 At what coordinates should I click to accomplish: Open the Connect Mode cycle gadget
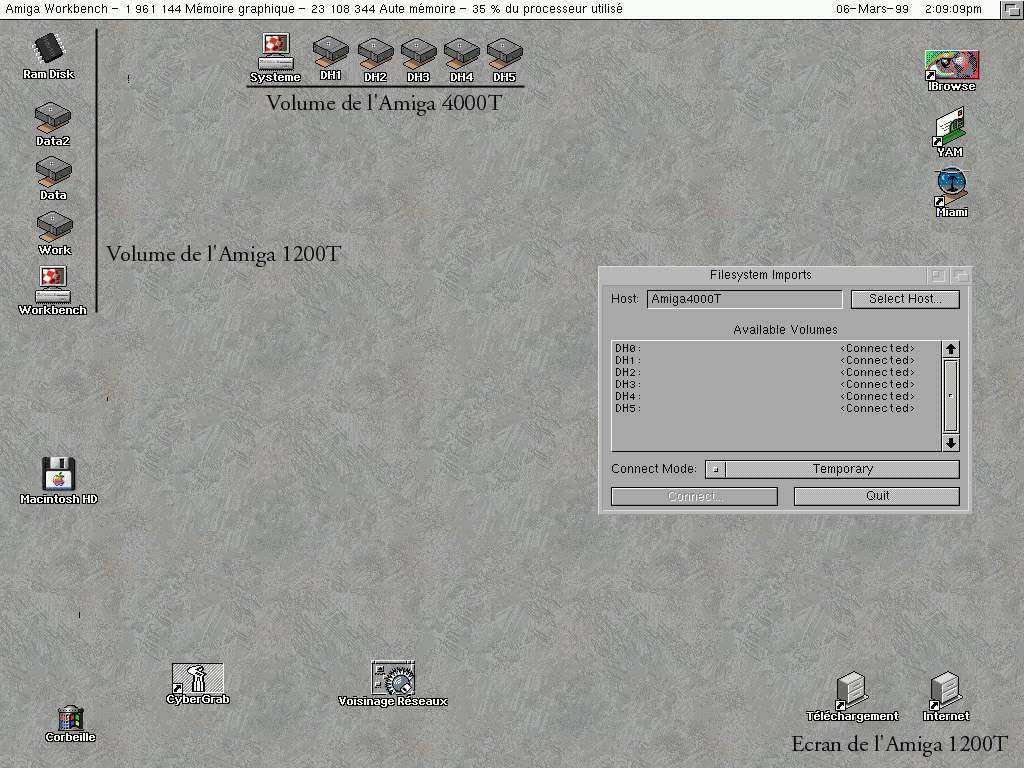pos(832,469)
